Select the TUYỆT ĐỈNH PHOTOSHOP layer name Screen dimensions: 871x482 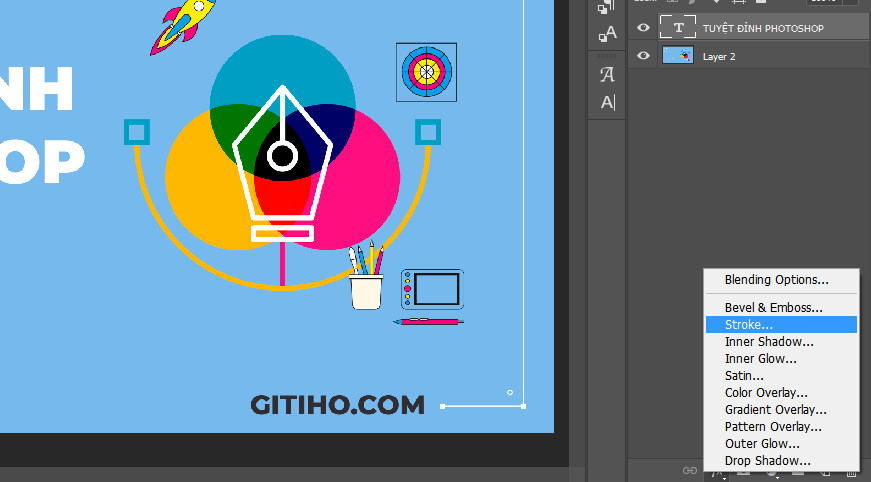[x=763, y=28]
